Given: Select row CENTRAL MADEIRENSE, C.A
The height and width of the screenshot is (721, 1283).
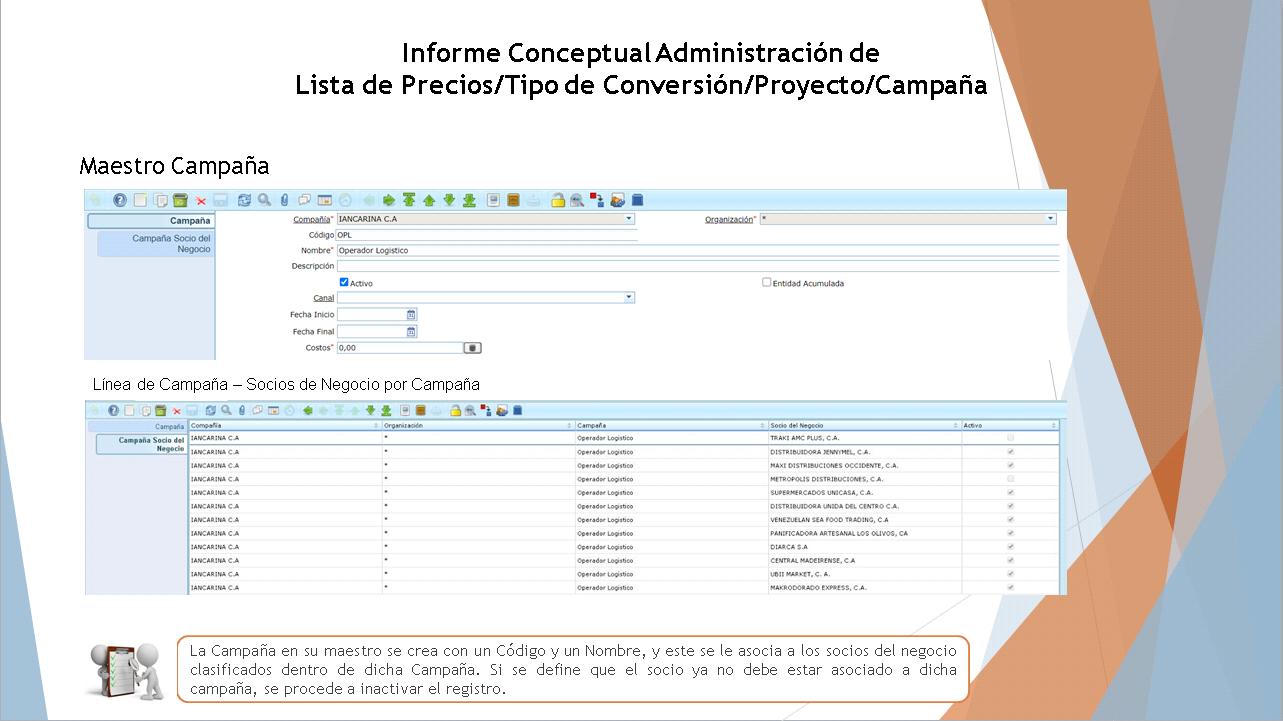Looking at the screenshot, I should click(623, 560).
